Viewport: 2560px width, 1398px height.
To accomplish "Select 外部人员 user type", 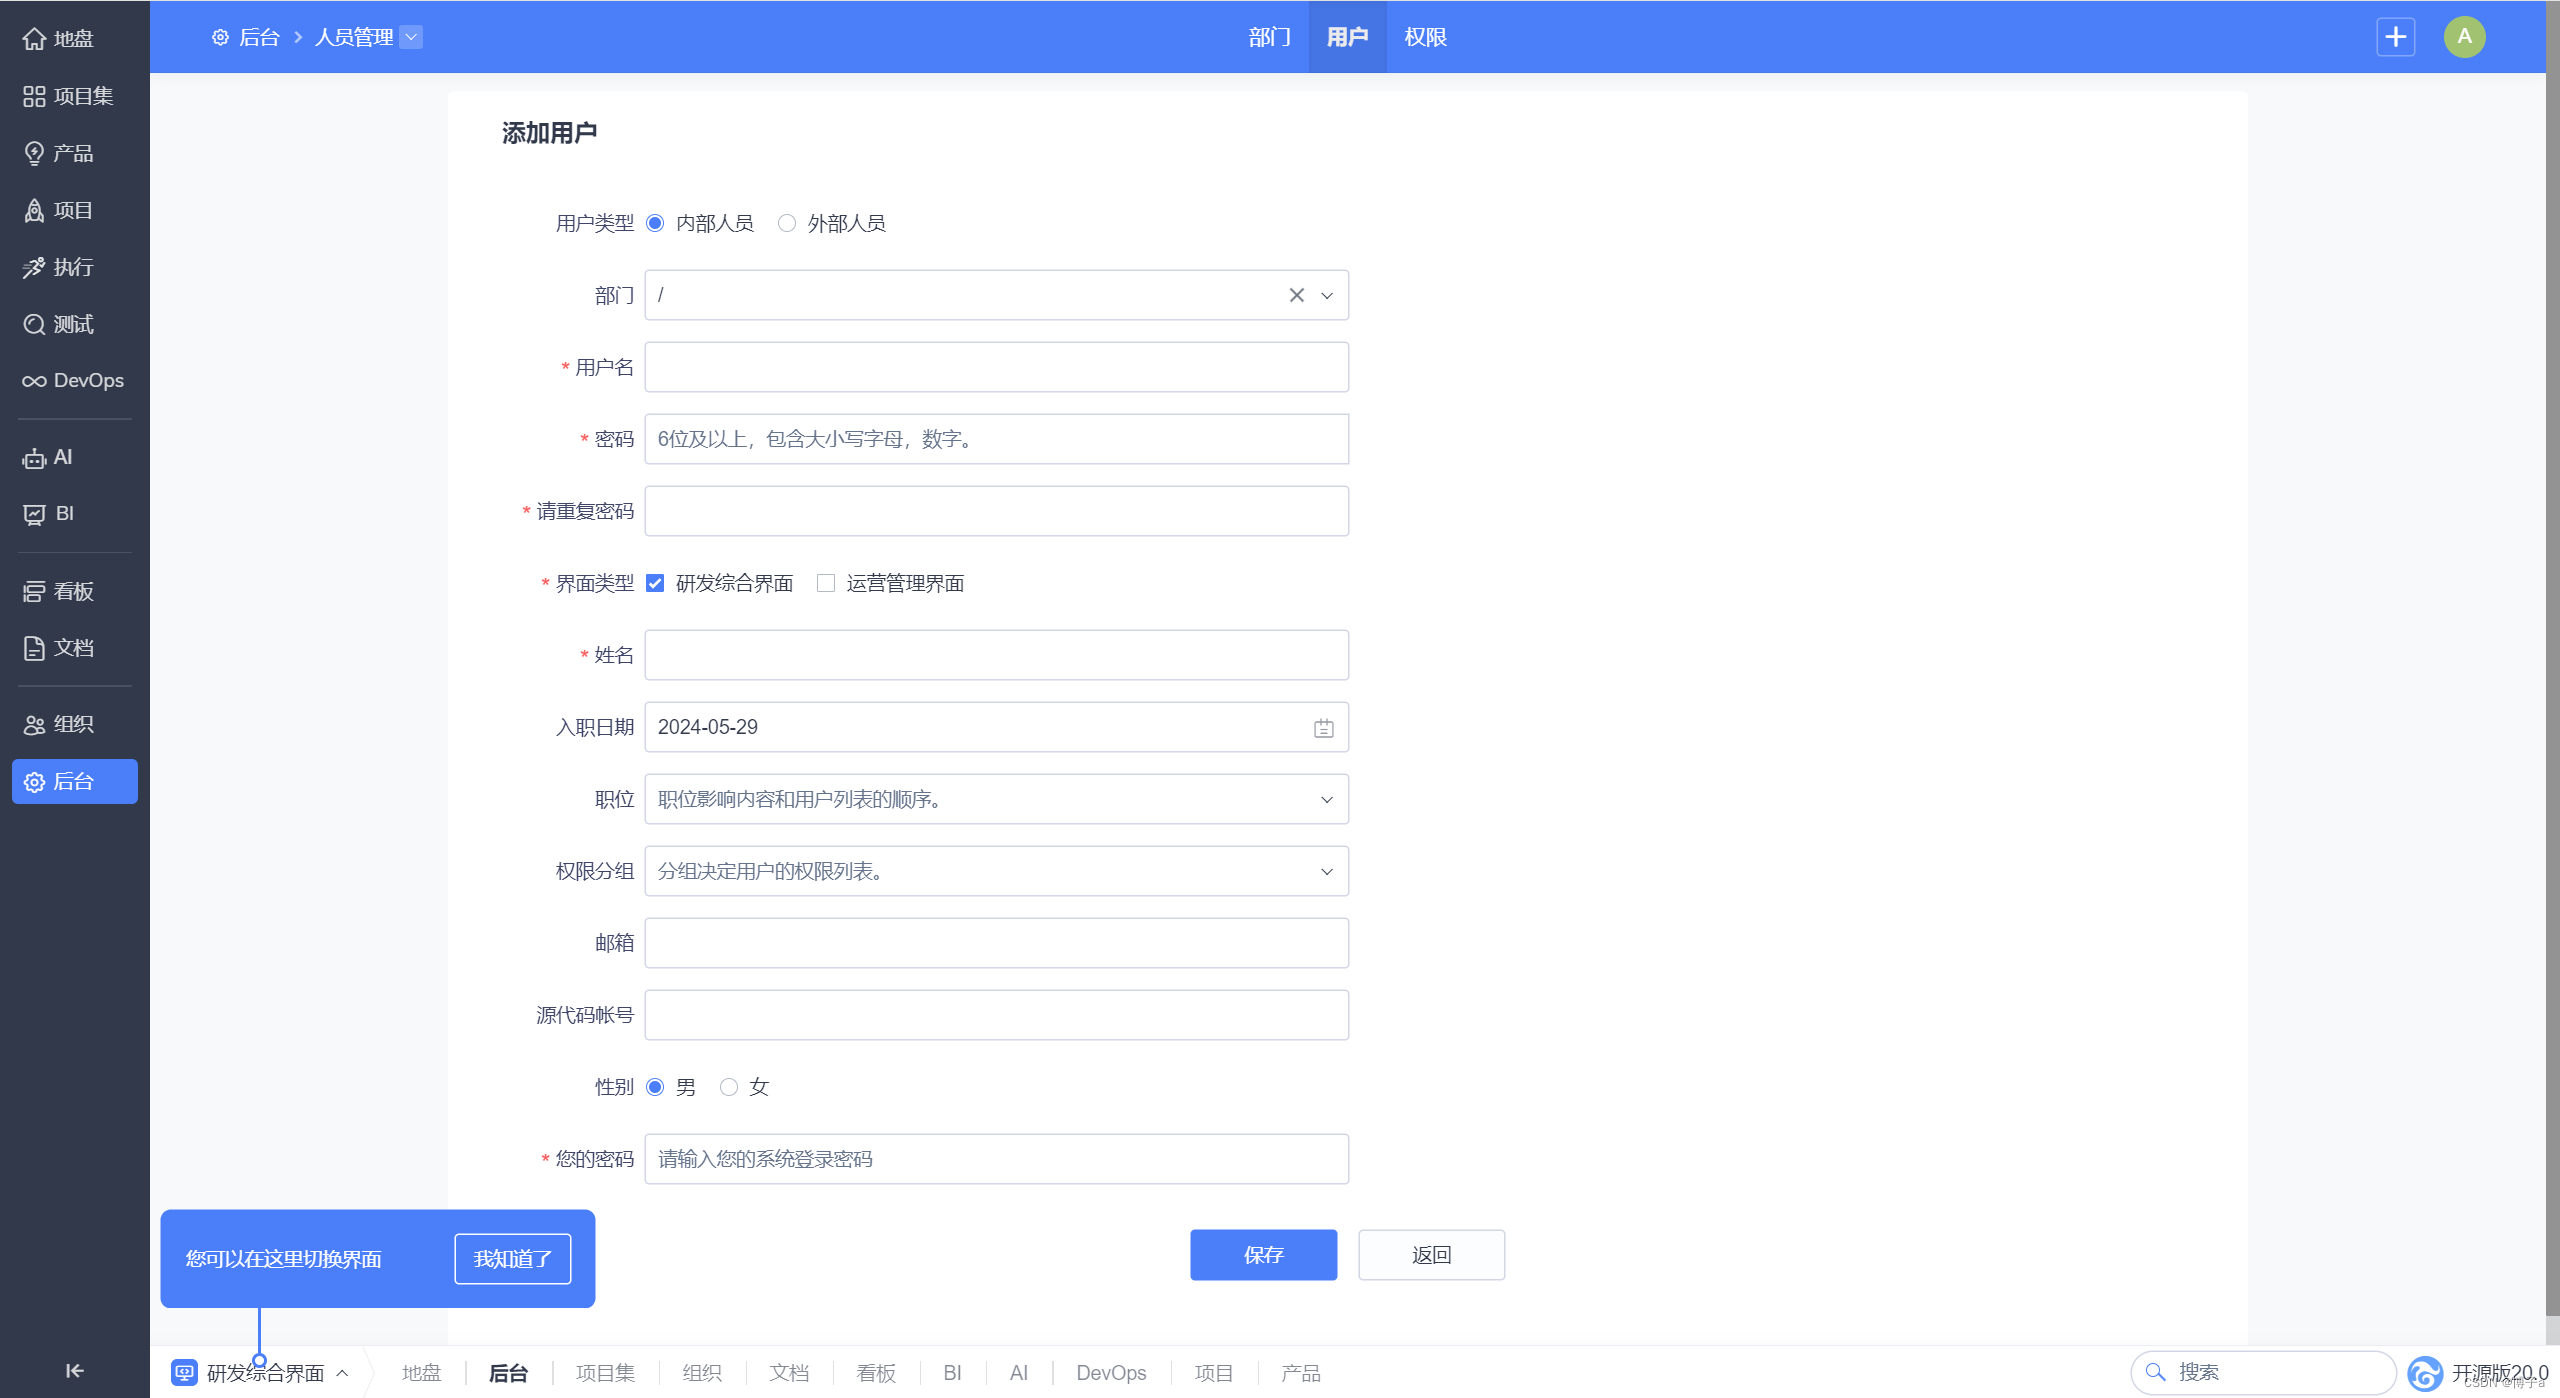I will [x=787, y=223].
